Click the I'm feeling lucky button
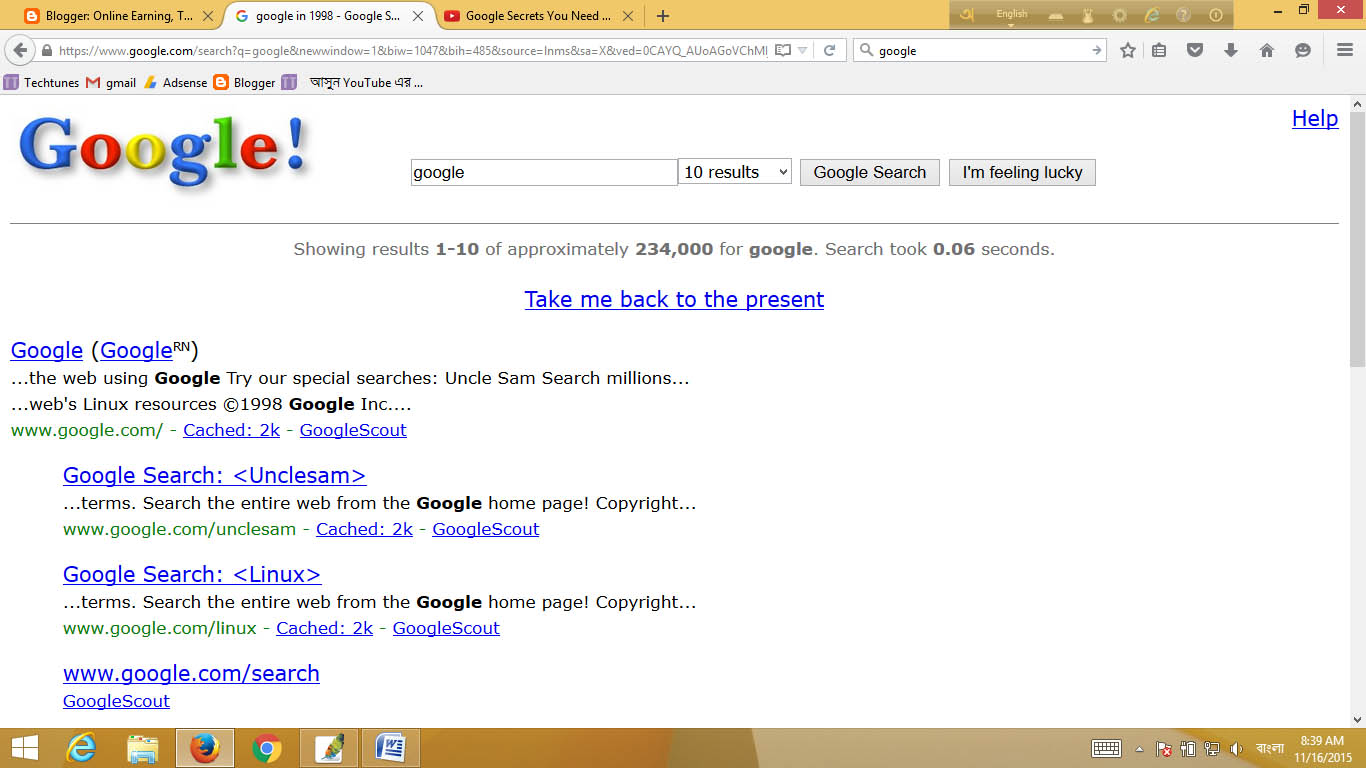The image size is (1366, 768). 1022,172
